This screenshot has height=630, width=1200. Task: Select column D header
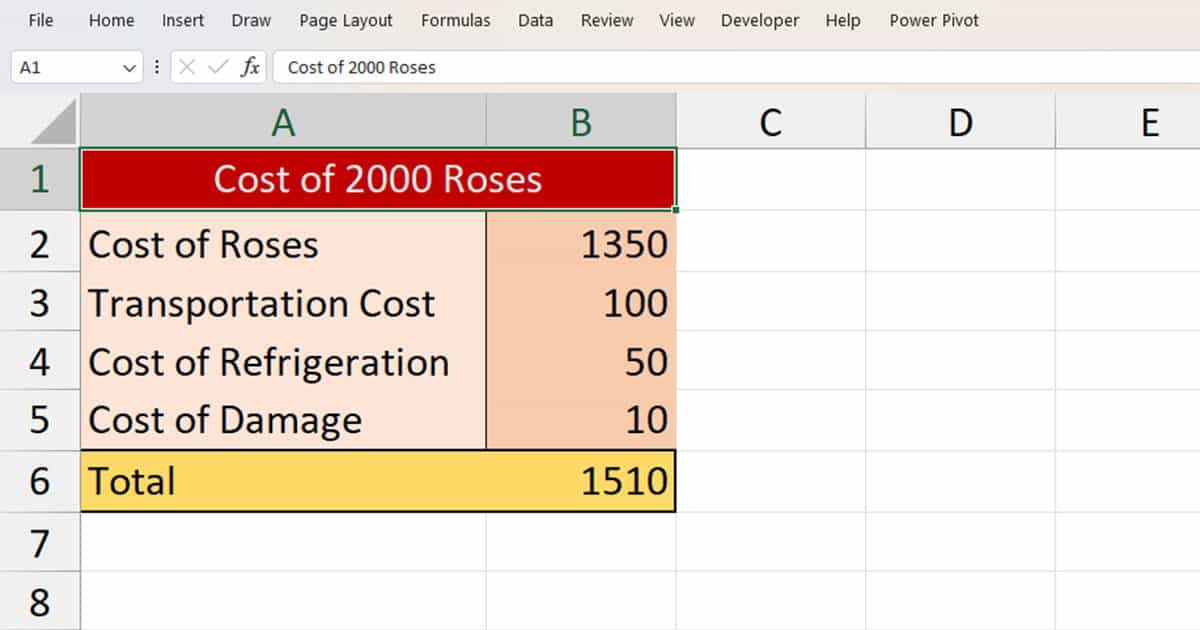click(x=960, y=122)
